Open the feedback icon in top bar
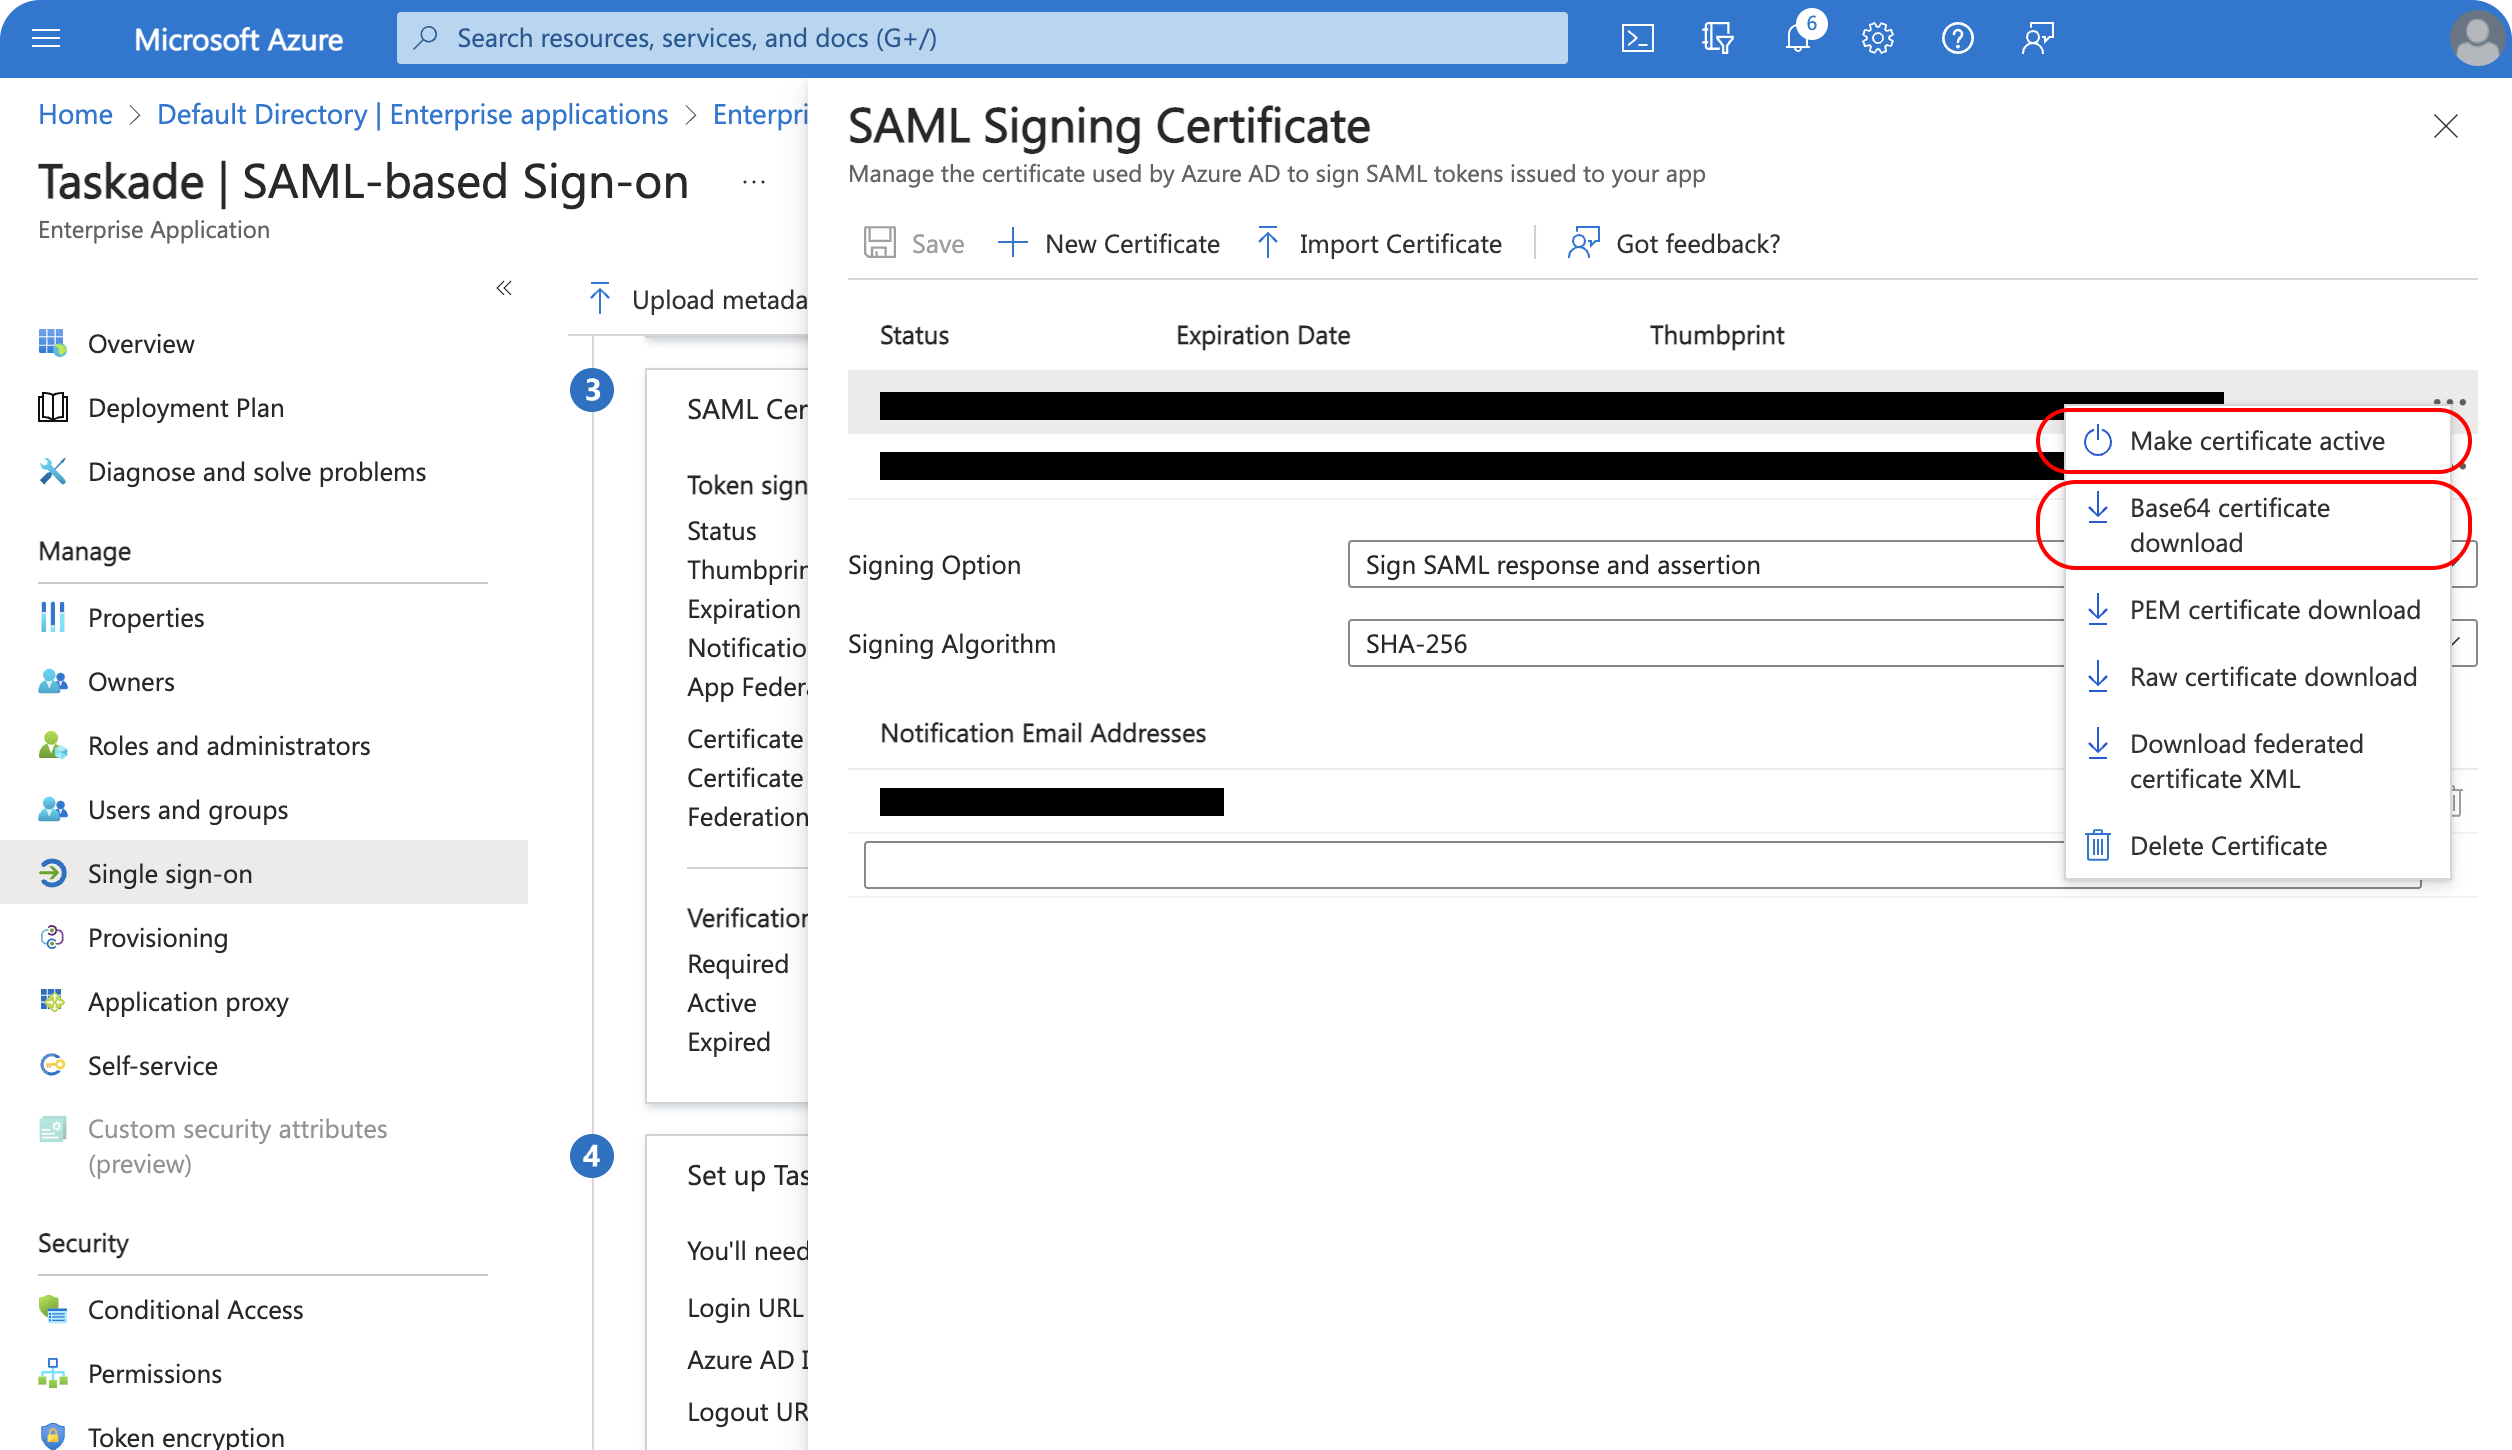The height and width of the screenshot is (1450, 2512). [2037, 39]
